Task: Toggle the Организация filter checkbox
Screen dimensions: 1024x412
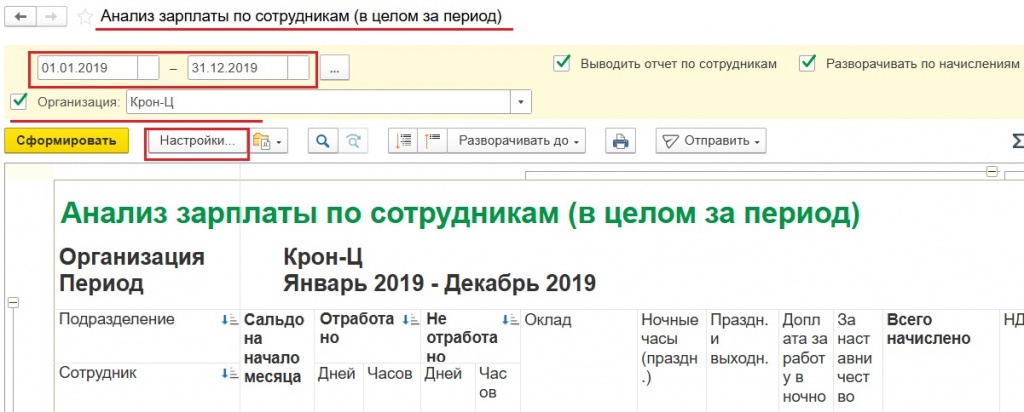Action: point(20,101)
